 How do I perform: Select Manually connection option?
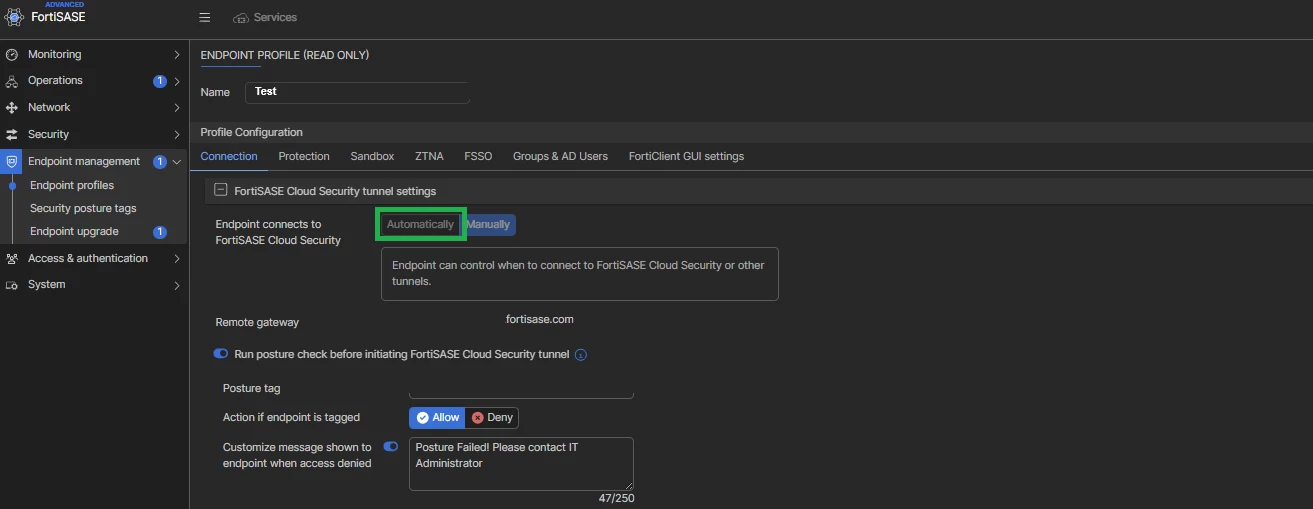pos(488,224)
